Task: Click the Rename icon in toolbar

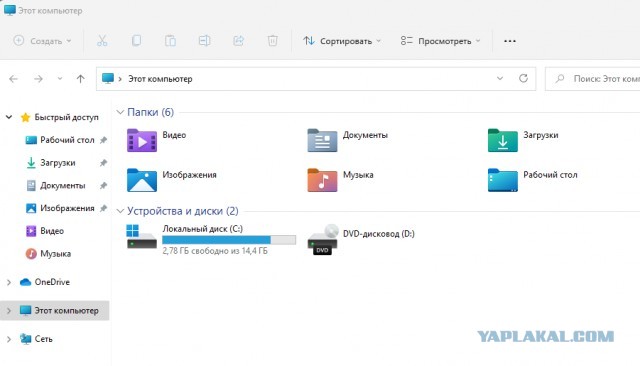Action: pyautogui.click(x=204, y=41)
